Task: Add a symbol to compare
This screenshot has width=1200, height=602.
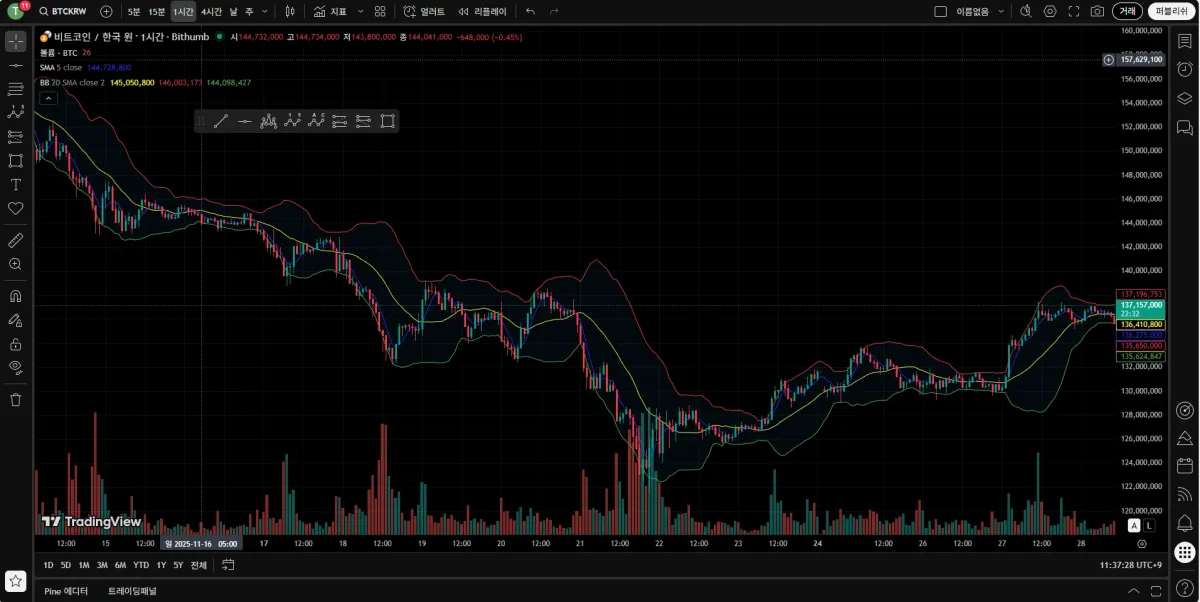Action: pos(106,11)
